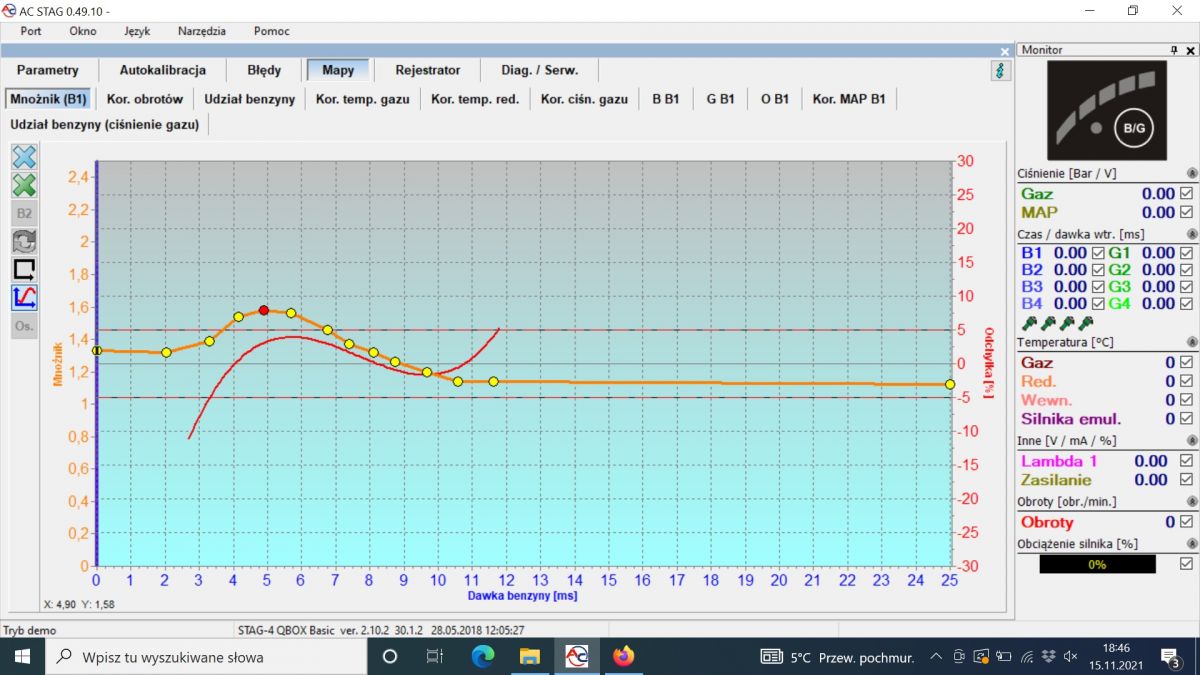
Task: Click the Windows search input field
Action: [207, 657]
